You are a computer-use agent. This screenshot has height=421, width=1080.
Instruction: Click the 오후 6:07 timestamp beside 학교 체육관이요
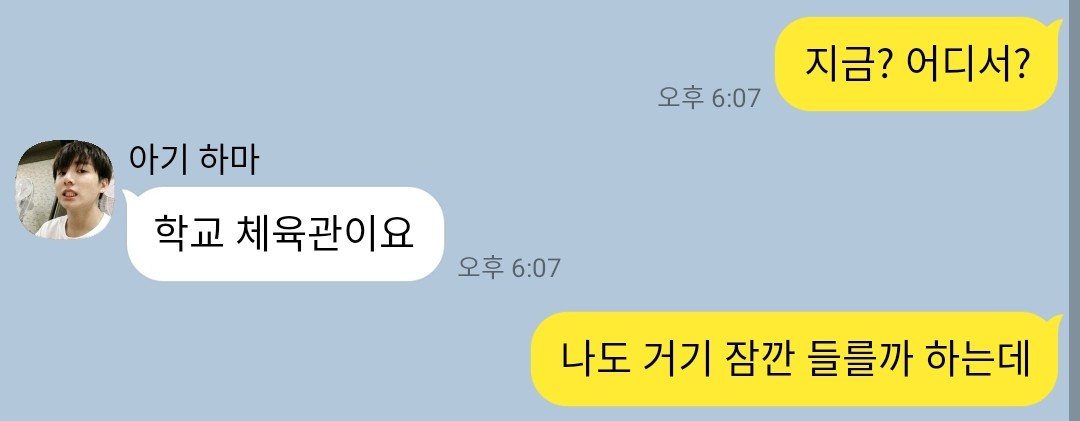509,267
